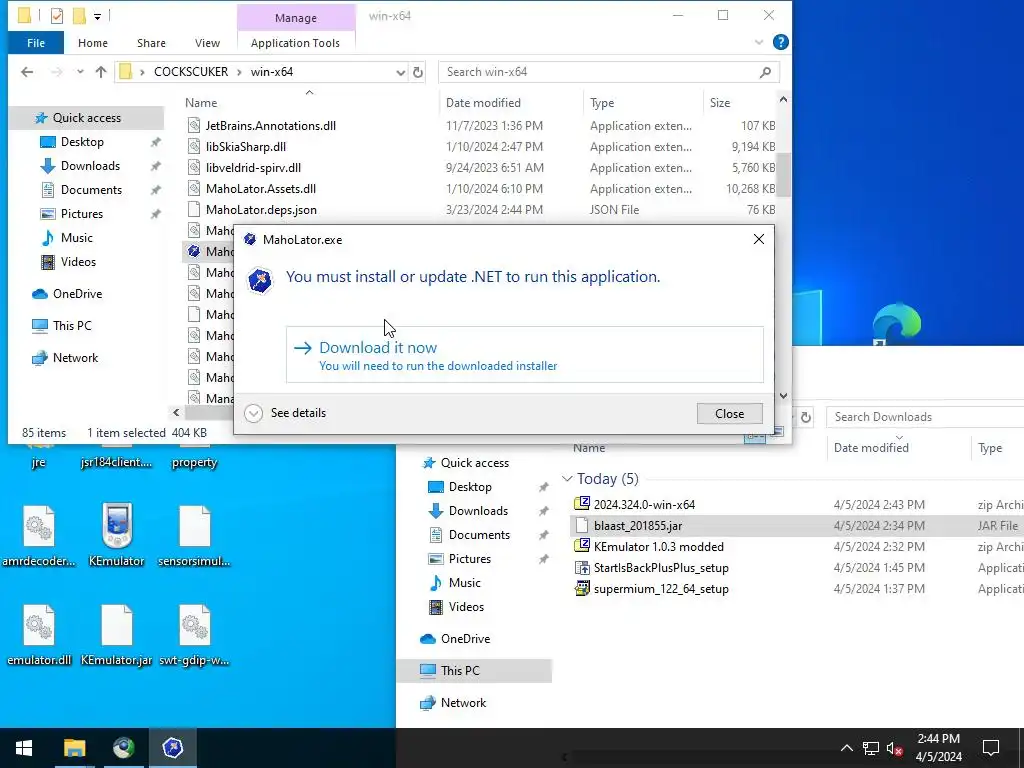Sort by Name column in Downloads window

589,448
